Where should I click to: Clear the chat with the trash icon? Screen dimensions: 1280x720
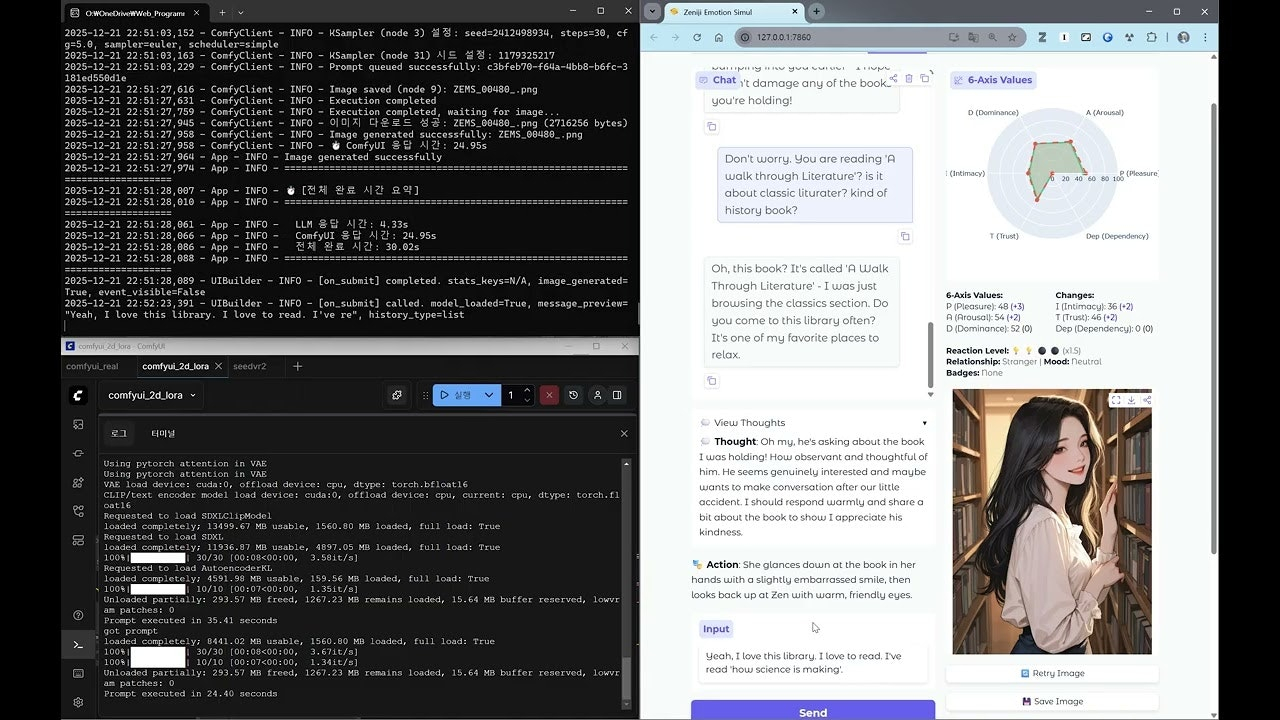909,78
